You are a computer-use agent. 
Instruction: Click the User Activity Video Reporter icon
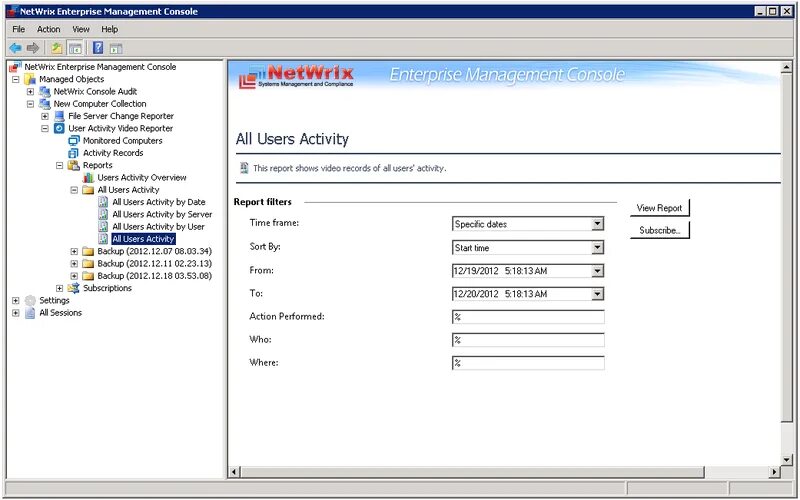pos(60,129)
